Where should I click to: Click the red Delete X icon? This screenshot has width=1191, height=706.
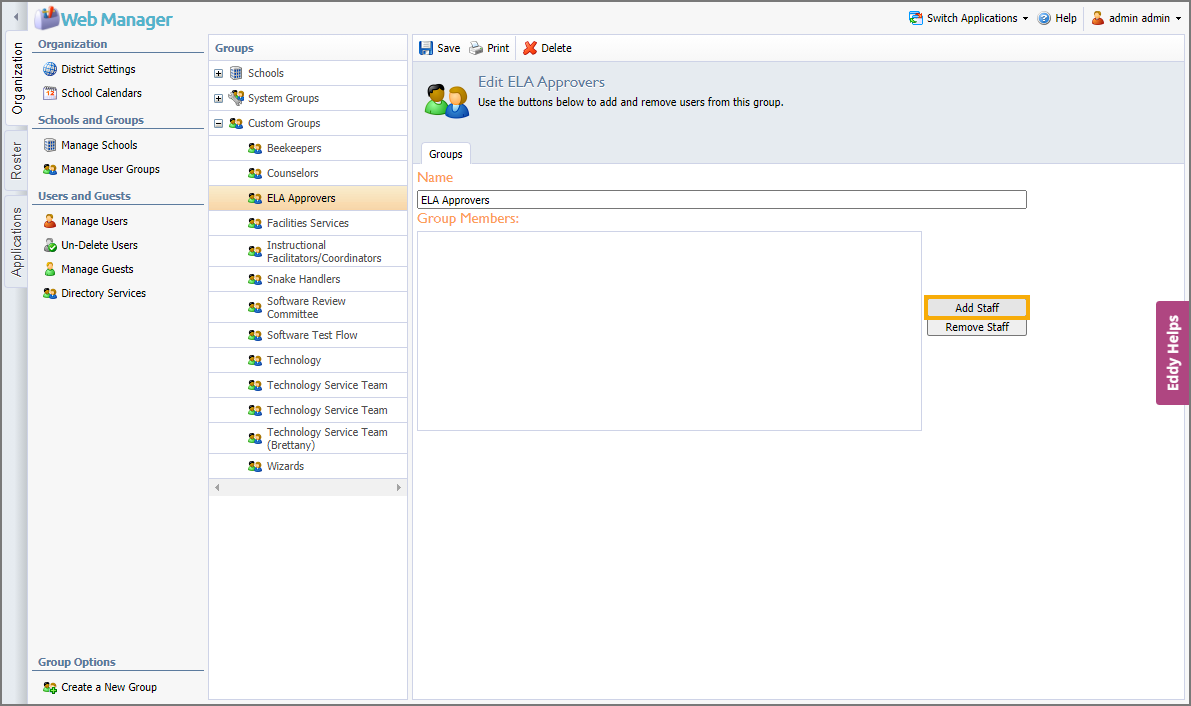pos(530,48)
